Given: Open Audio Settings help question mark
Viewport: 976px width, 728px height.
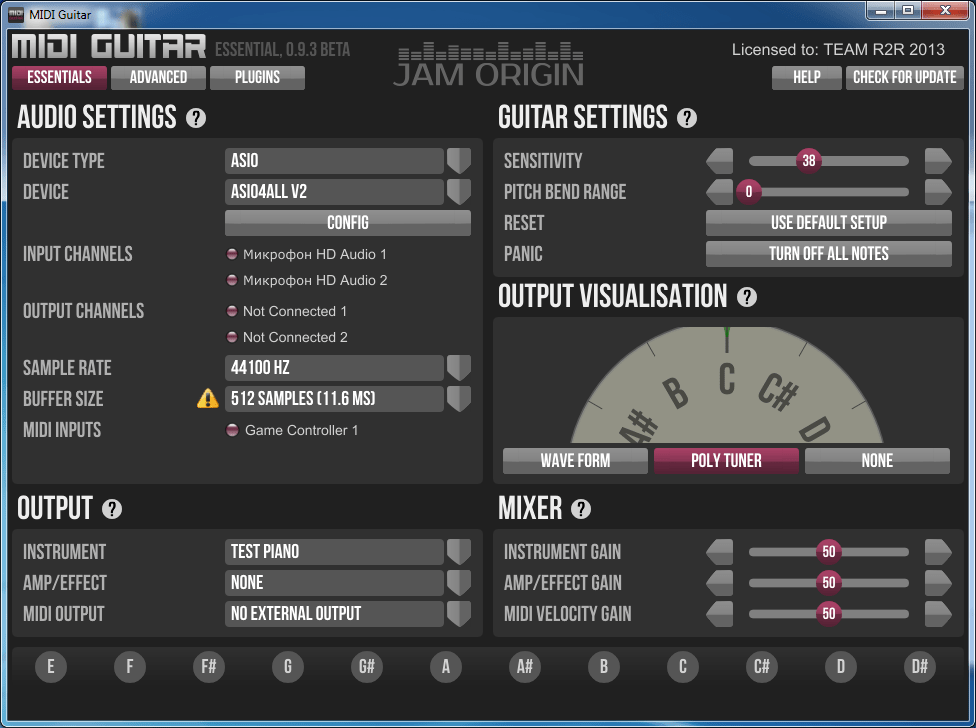Looking at the screenshot, I should tap(195, 118).
